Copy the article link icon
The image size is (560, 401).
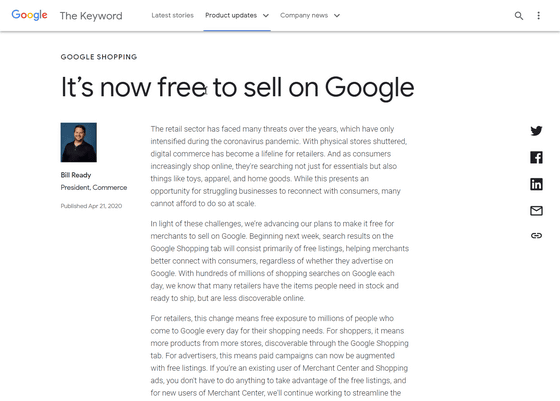pyautogui.click(x=536, y=235)
